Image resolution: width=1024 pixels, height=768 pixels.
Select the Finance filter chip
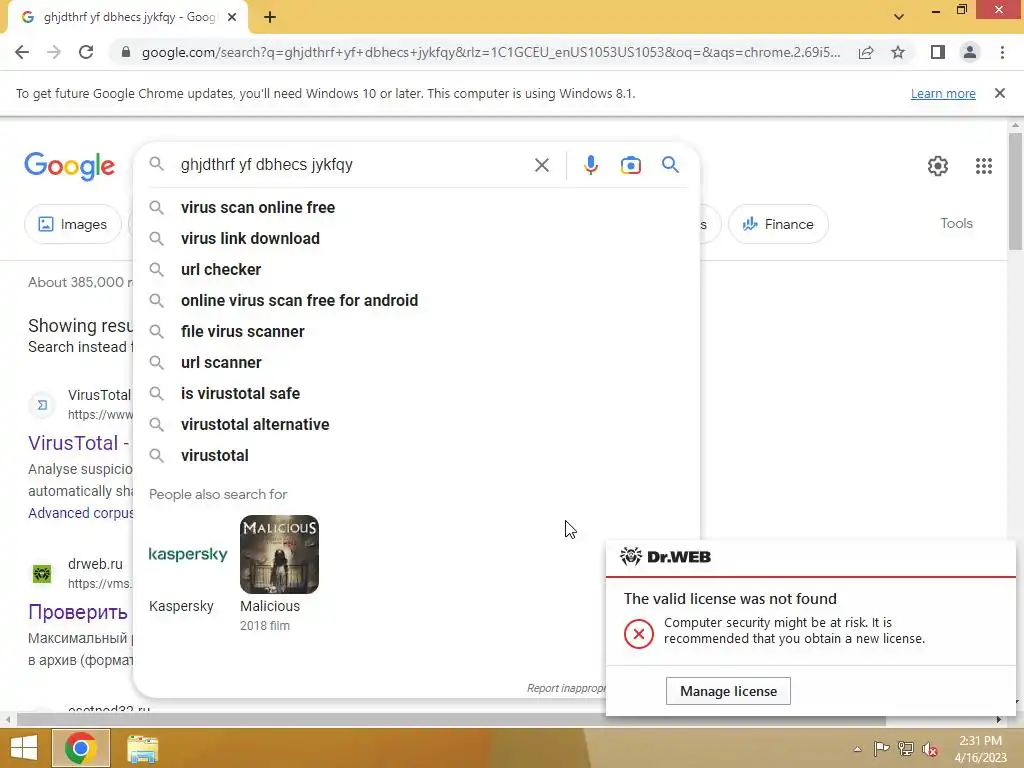(778, 224)
